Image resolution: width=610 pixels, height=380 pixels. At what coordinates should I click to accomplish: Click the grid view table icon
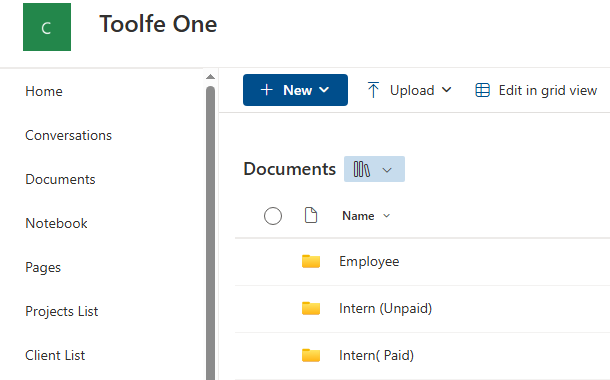(482, 90)
